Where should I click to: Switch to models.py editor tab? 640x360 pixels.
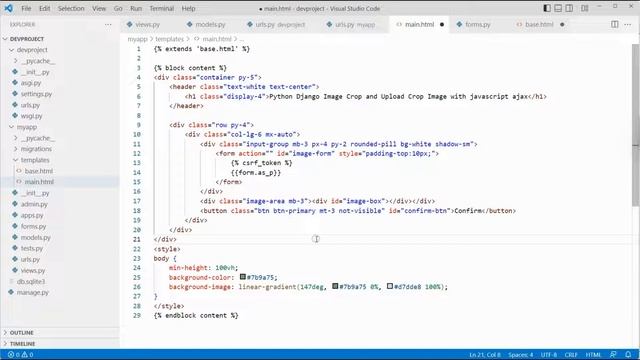(x=210, y=24)
